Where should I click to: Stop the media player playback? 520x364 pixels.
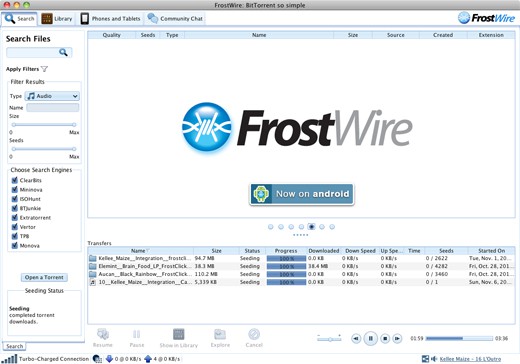pos(385,339)
